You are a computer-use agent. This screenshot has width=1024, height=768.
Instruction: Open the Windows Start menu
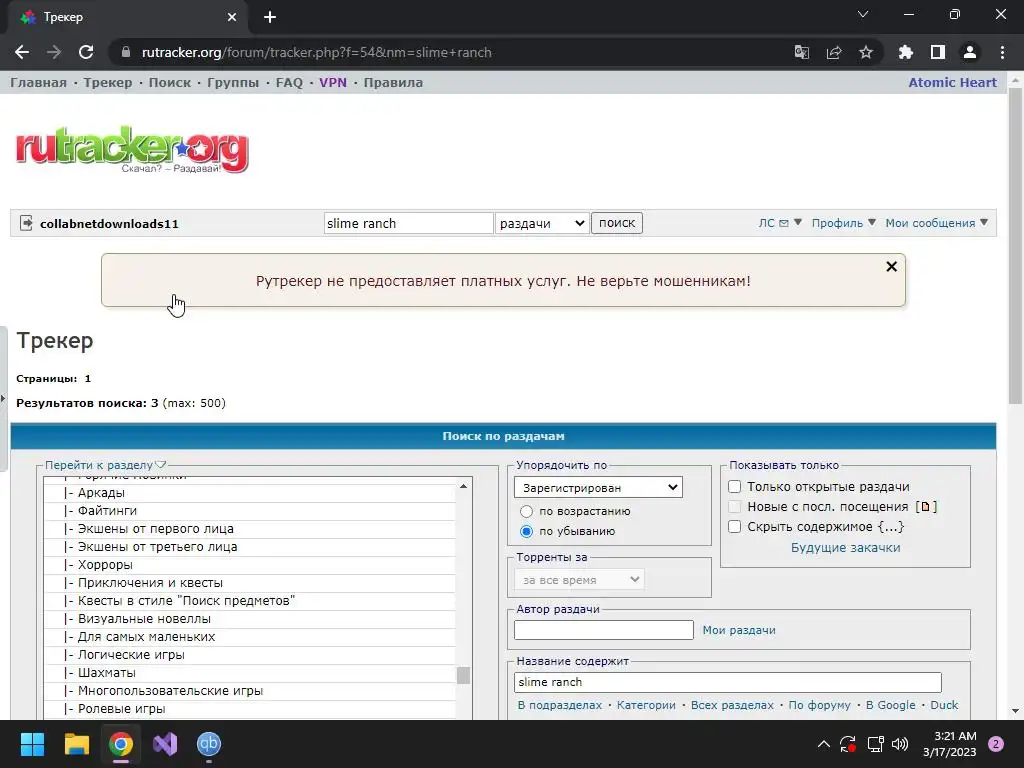tap(32, 744)
